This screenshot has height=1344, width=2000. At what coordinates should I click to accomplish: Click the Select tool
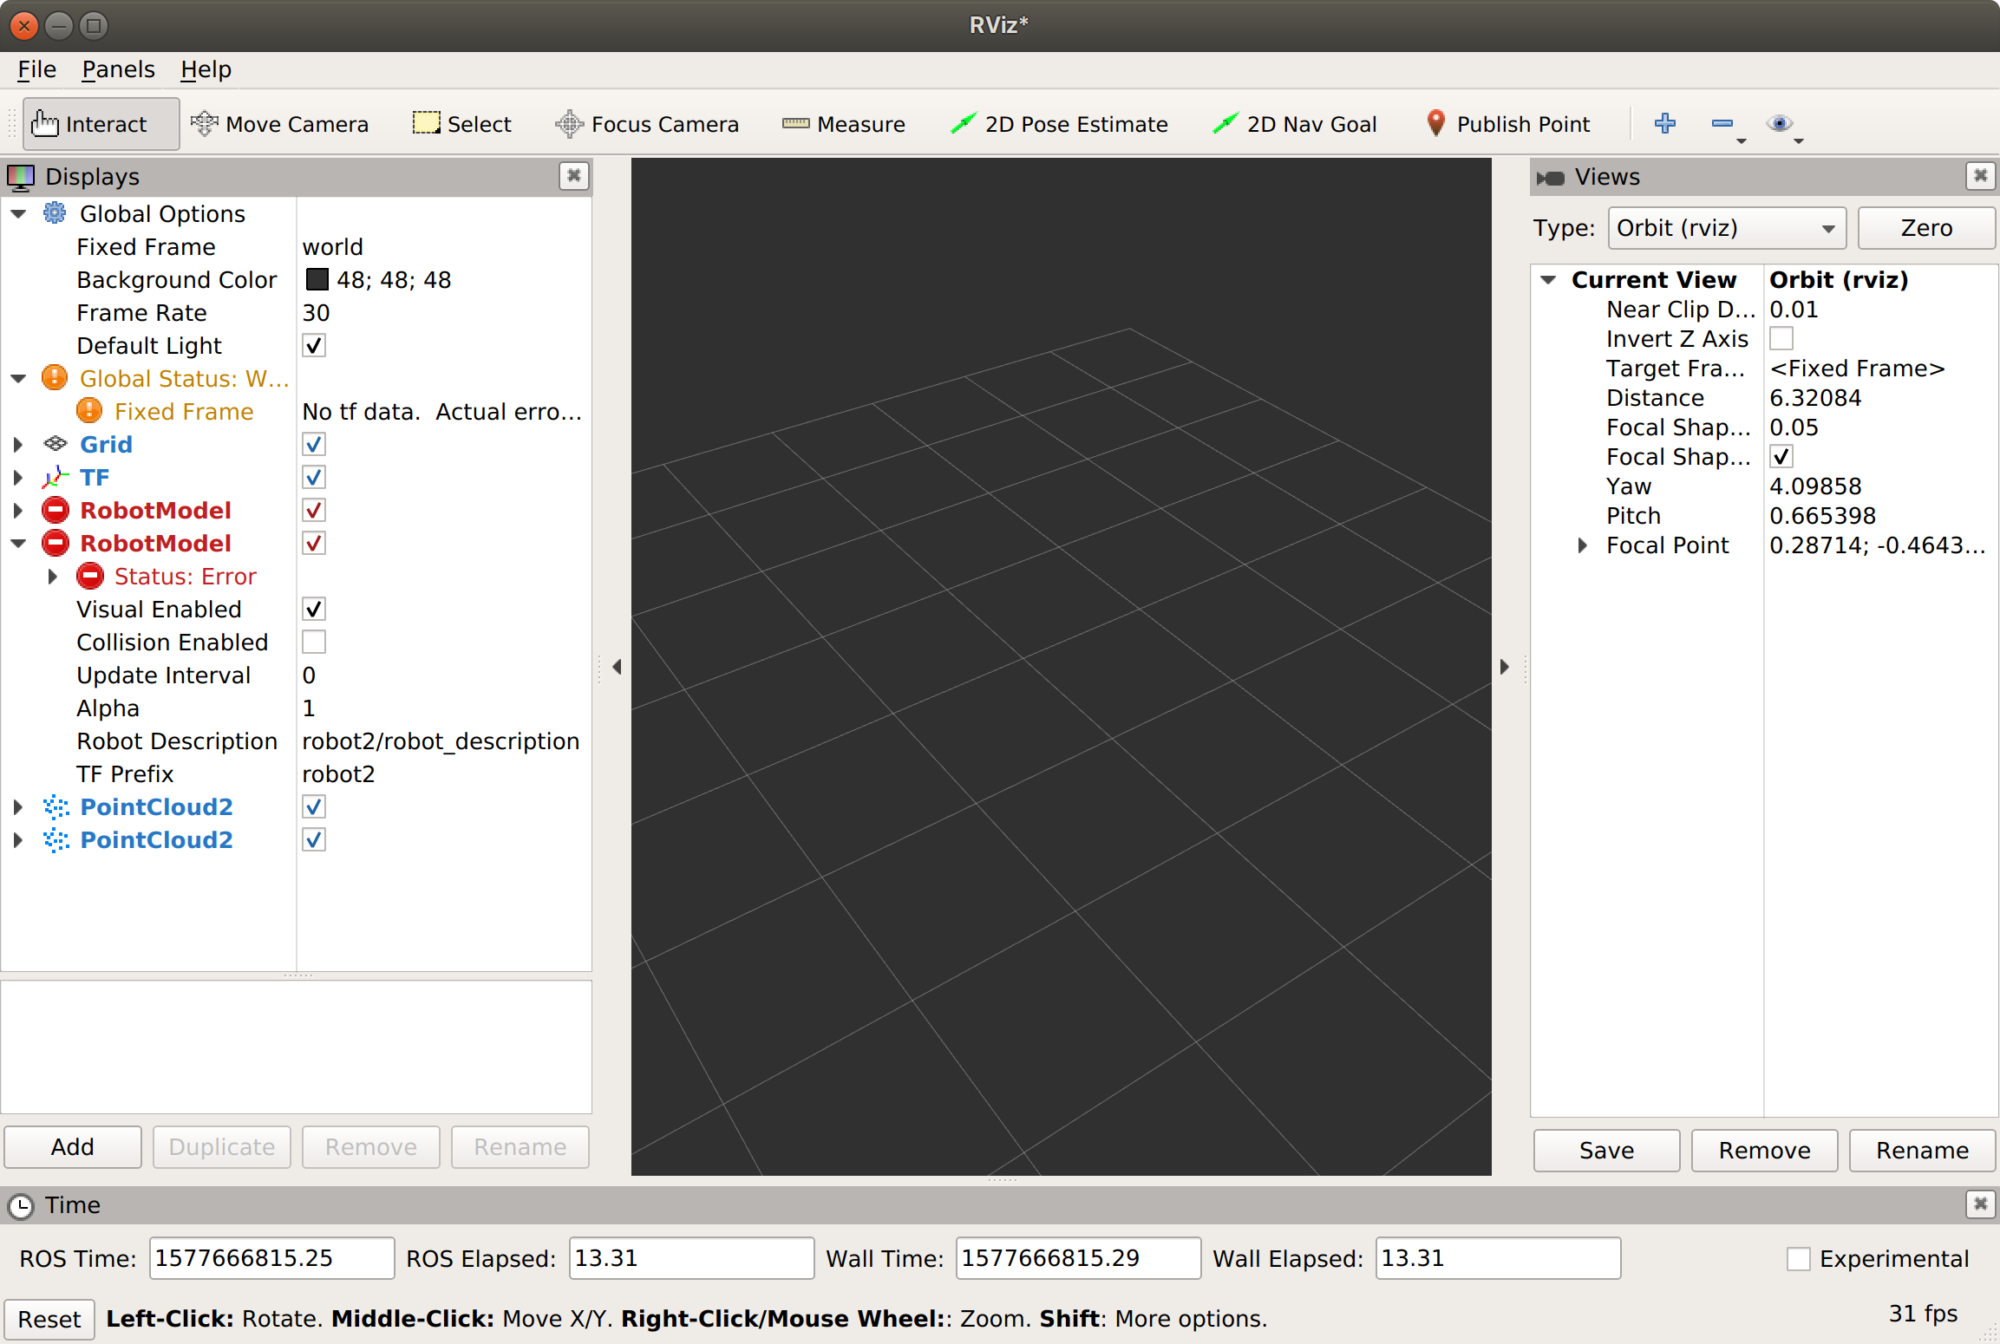click(462, 124)
